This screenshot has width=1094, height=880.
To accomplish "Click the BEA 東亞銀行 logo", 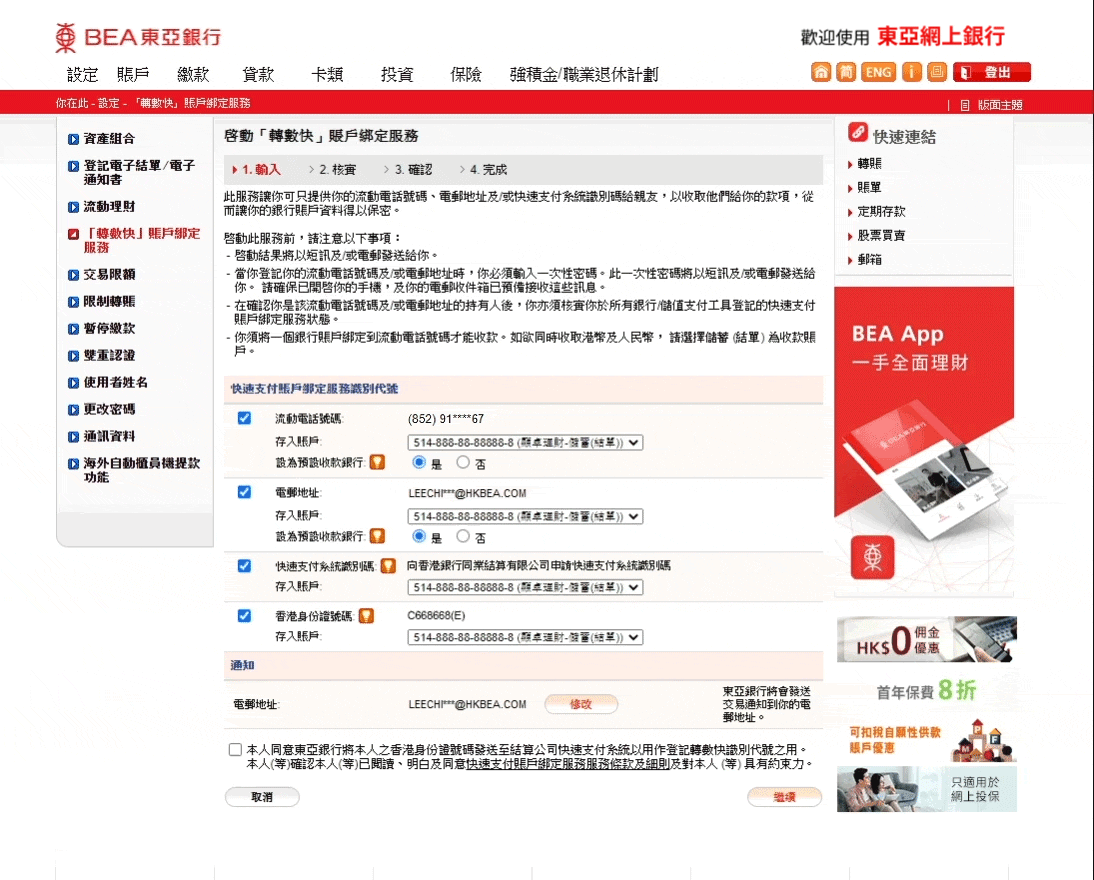I will (138, 37).
